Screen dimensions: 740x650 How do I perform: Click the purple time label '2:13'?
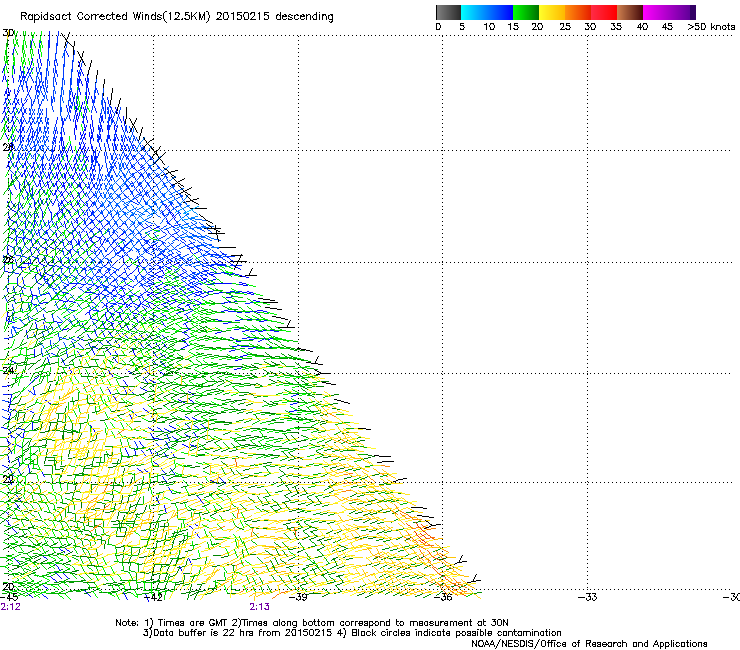tap(260, 607)
